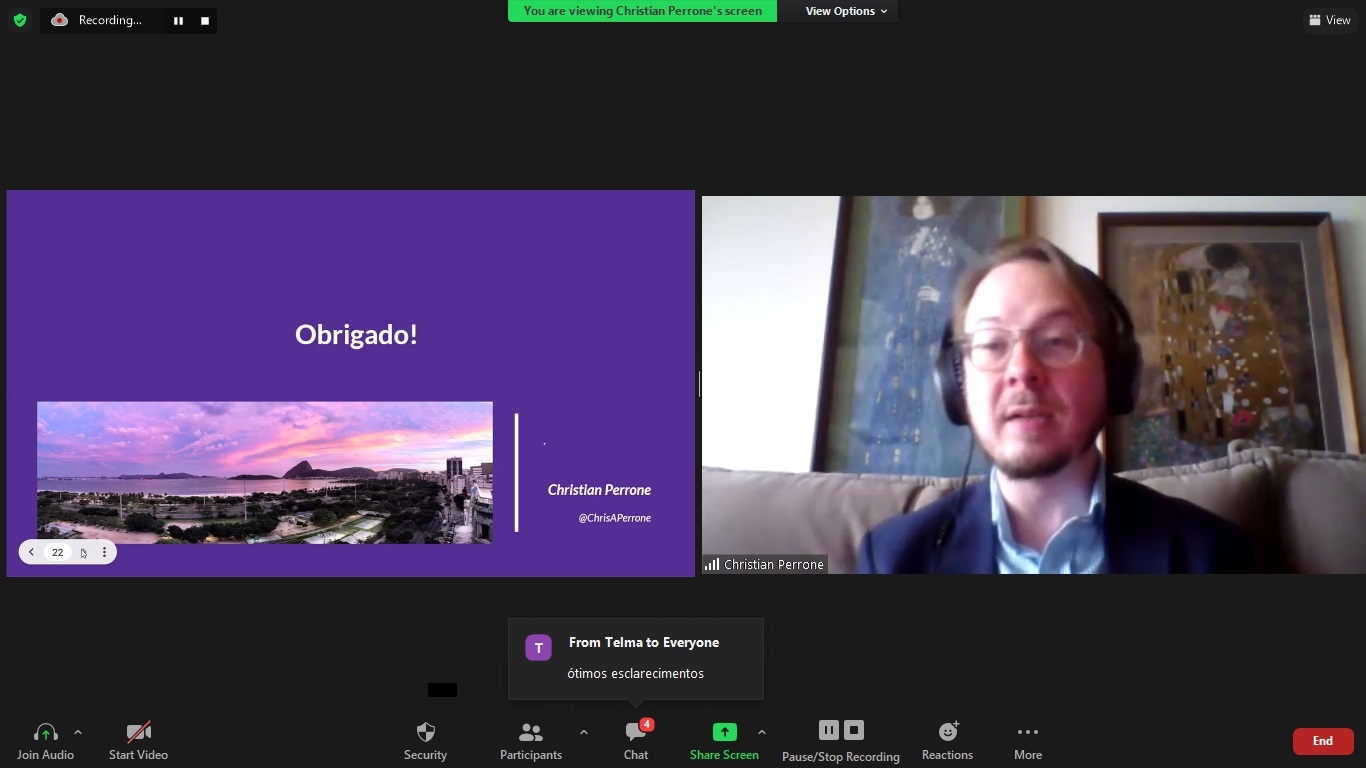
Task: Expand share screen options arrow
Action: (x=762, y=732)
